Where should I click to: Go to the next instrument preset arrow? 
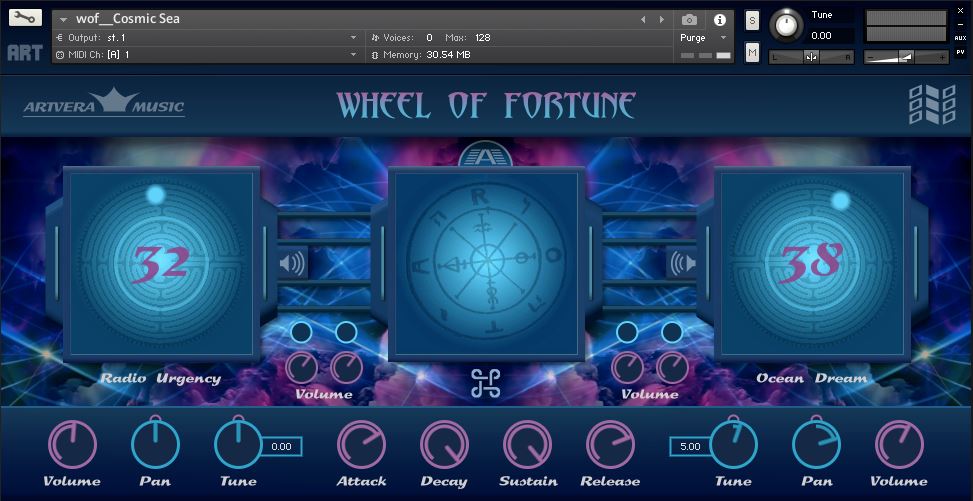click(x=662, y=20)
